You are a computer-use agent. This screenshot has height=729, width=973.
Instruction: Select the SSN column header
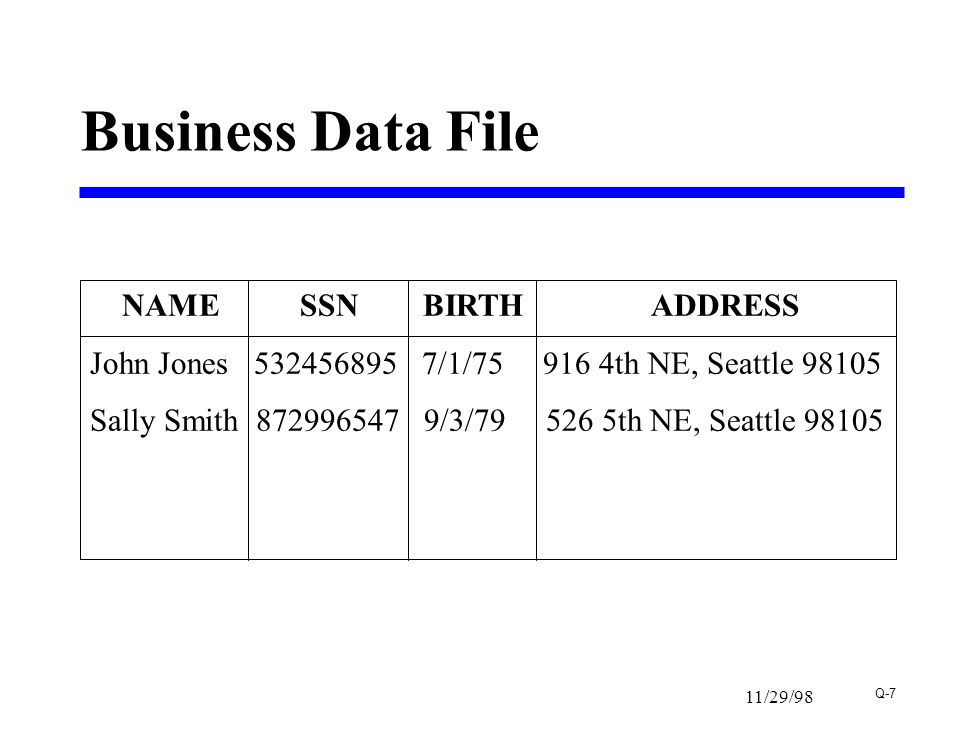pos(328,305)
